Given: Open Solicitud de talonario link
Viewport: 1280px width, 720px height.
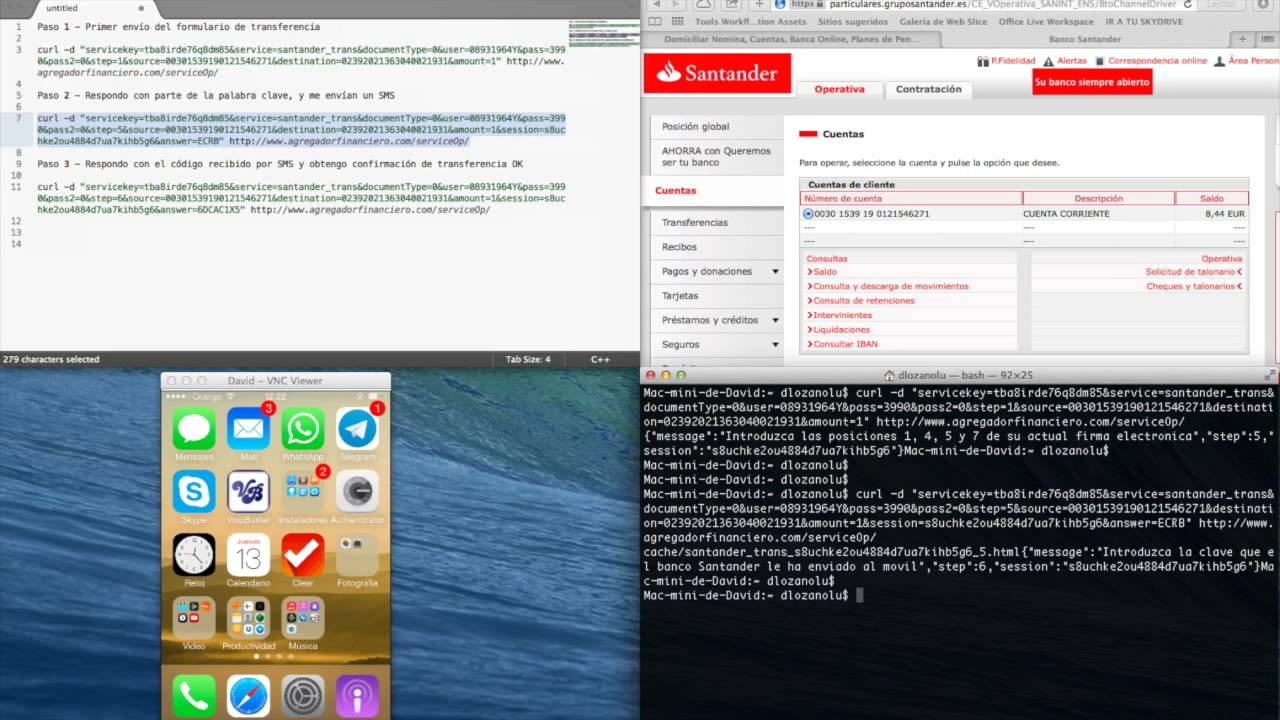Looking at the screenshot, I should pyautogui.click(x=1193, y=272).
